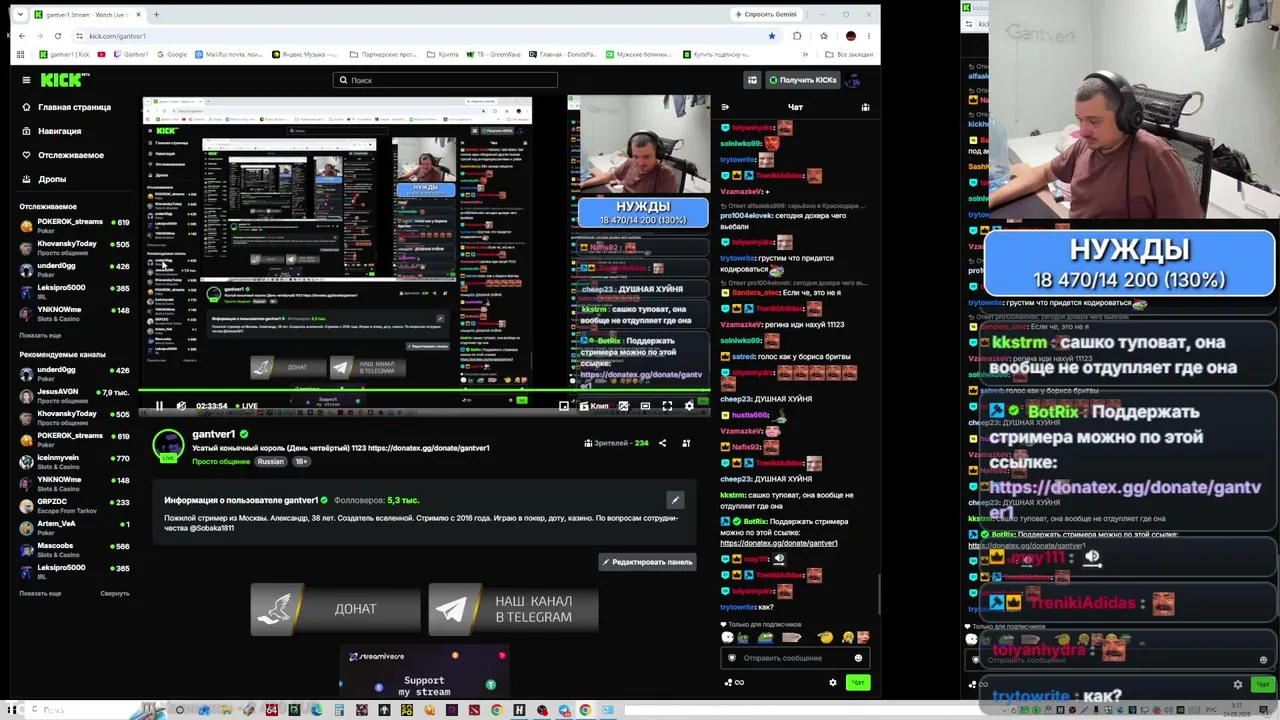Open a new browser tab
Viewport: 1280px width, 720px height.
[157, 15]
